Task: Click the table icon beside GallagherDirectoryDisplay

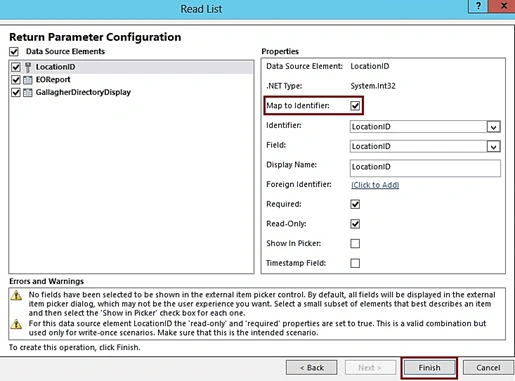Action: [x=28, y=92]
